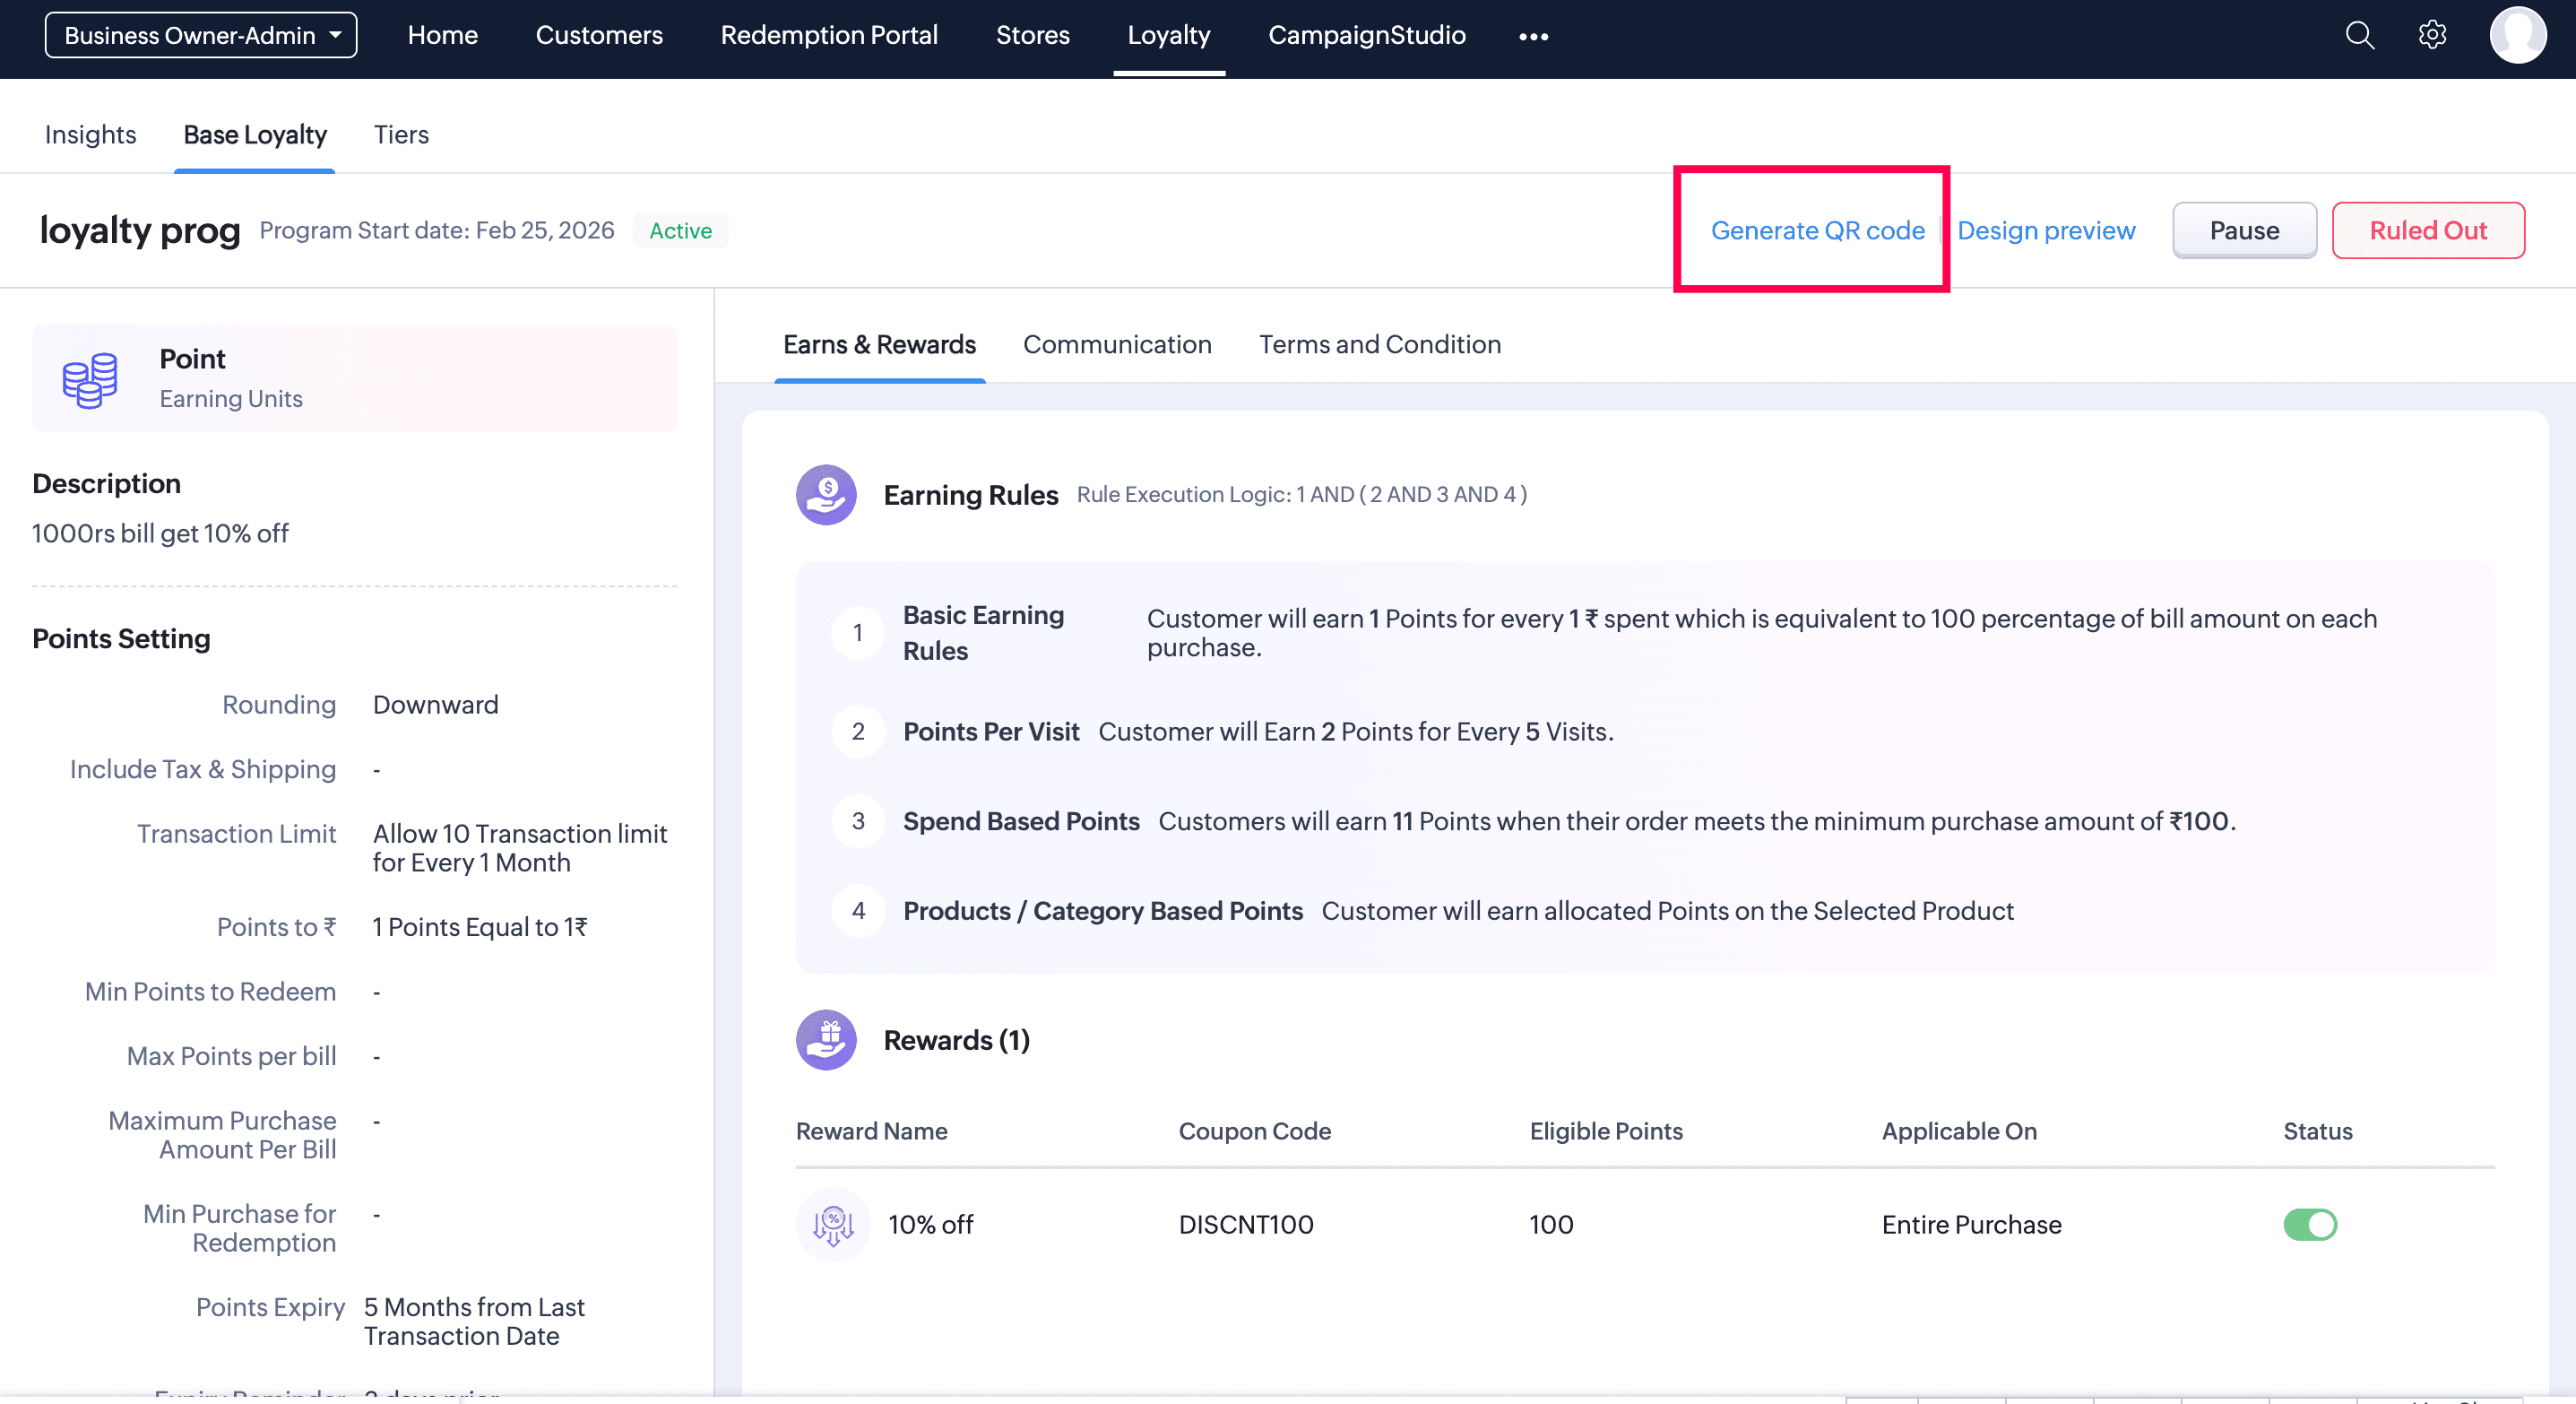2576x1404 pixels.
Task: Click the Include Tax & Shipping label
Action: (203, 769)
